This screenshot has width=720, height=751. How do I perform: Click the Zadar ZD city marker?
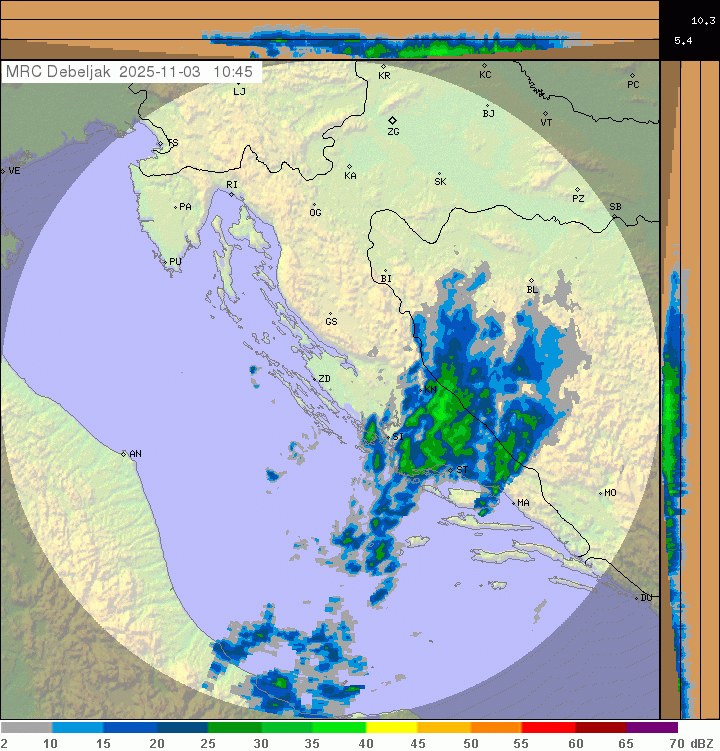point(312,379)
